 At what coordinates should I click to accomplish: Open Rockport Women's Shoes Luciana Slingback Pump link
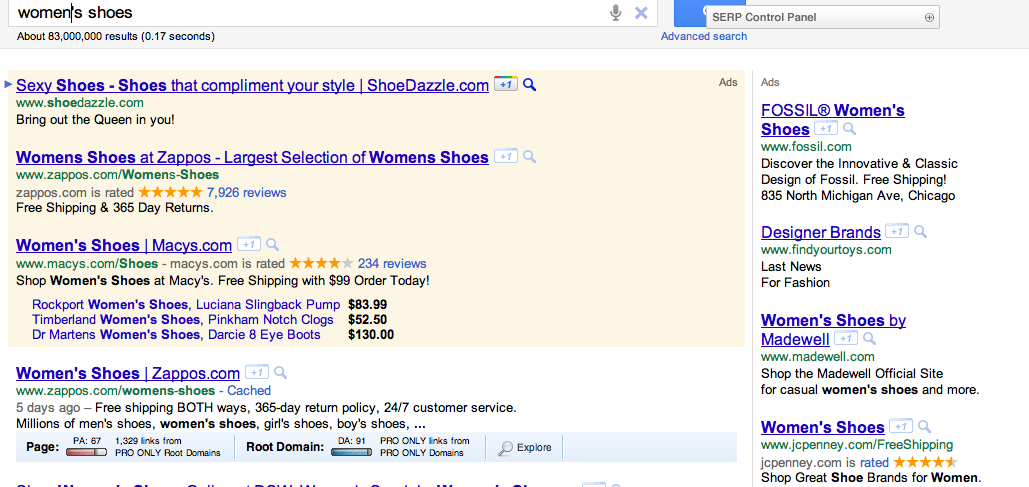(186, 305)
